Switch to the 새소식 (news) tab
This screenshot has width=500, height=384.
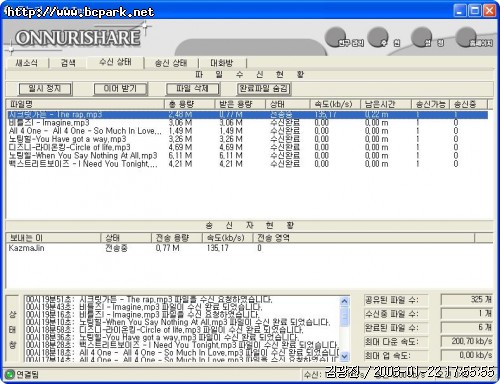click(27, 63)
